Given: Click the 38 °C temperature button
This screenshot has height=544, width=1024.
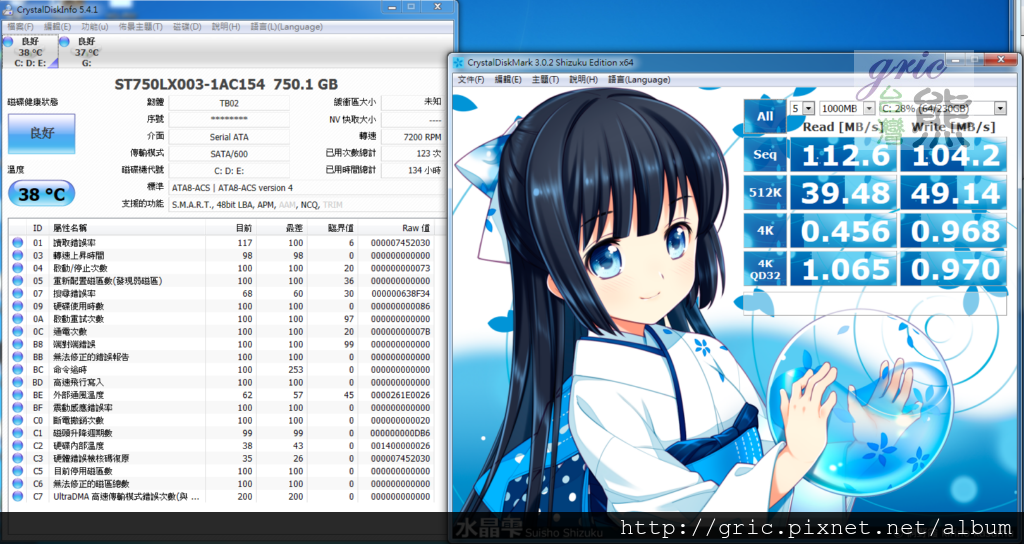Looking at the screenshot, I should [x=42, y=194].
